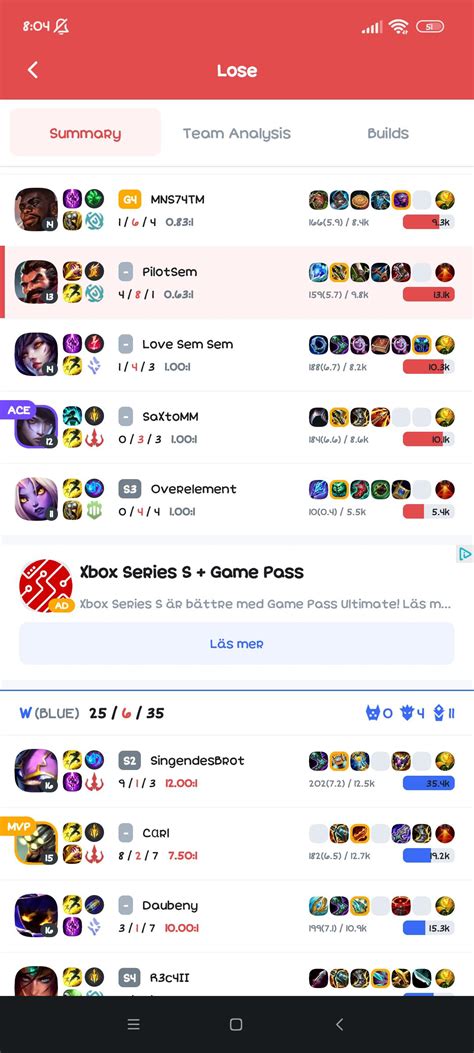Tap SingendesBrot's 35.4k blue damage bar

(x=428, y=783)
